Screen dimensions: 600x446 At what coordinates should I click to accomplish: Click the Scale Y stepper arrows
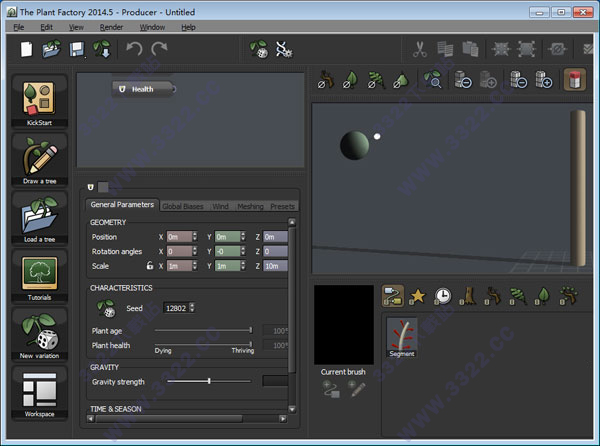pos(243,266)
